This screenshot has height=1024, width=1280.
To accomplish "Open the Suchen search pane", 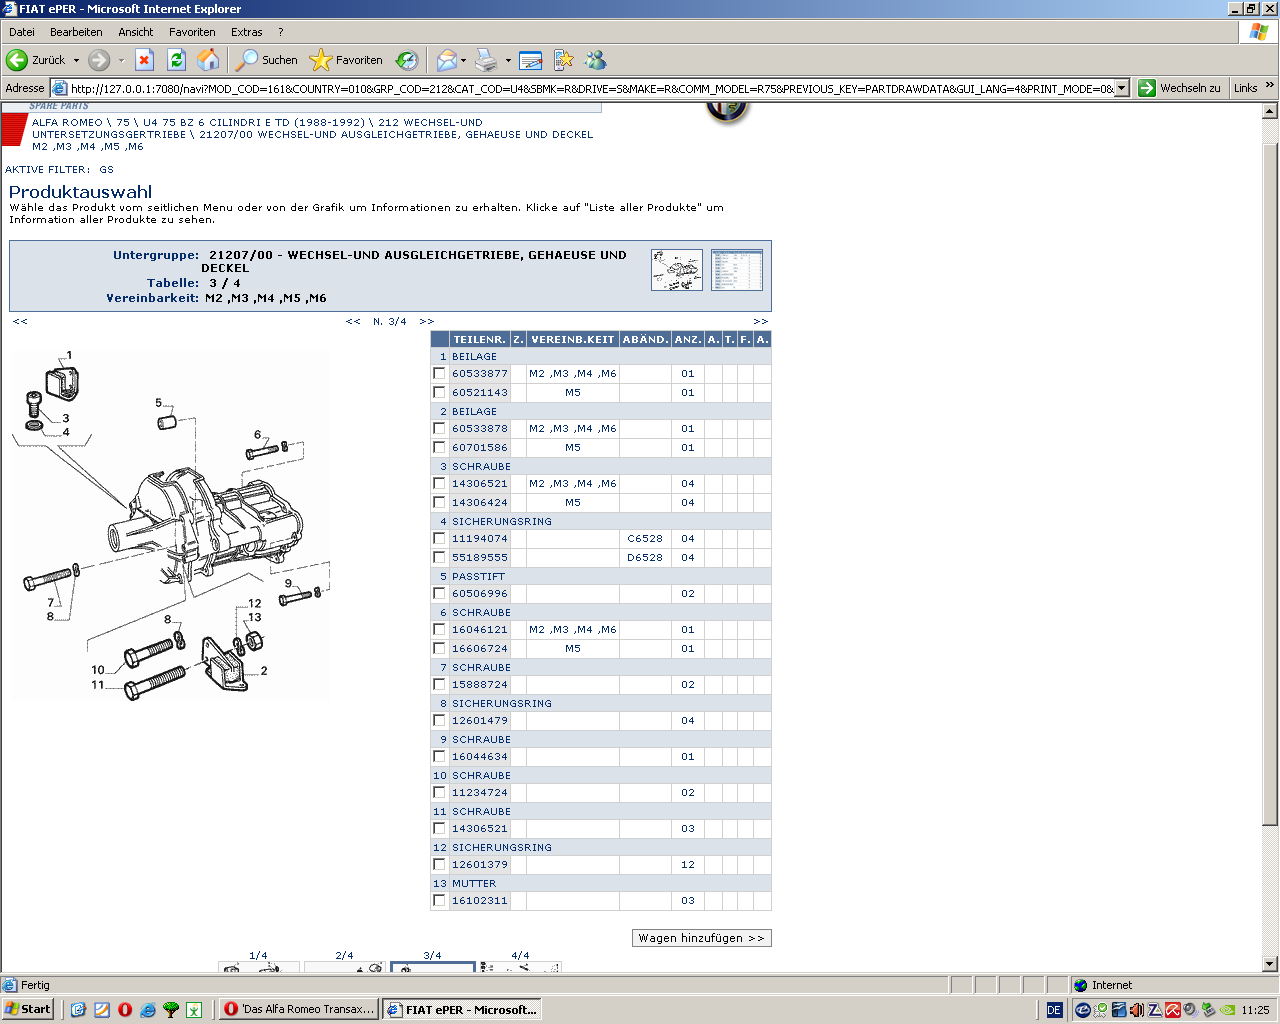I will click(267, 60).
